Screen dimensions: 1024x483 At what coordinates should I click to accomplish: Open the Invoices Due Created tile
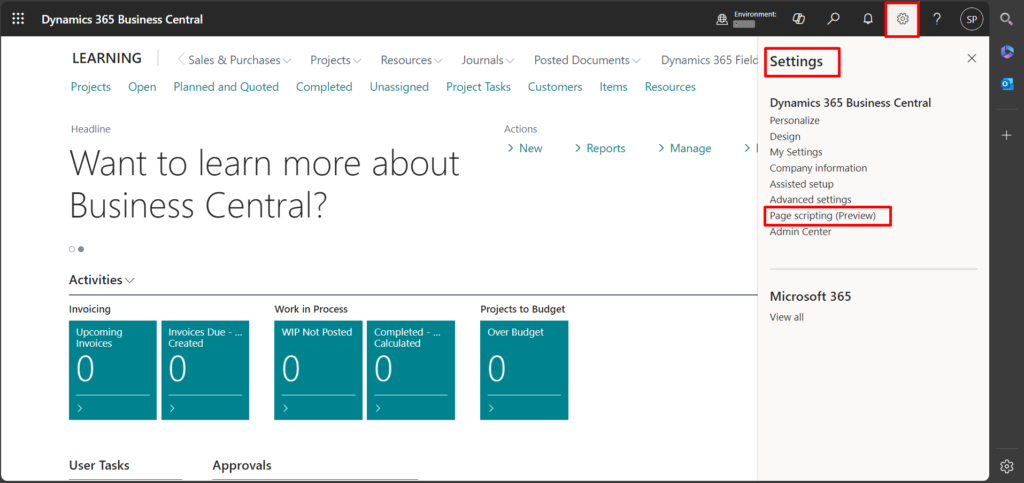tap(205, 370)
